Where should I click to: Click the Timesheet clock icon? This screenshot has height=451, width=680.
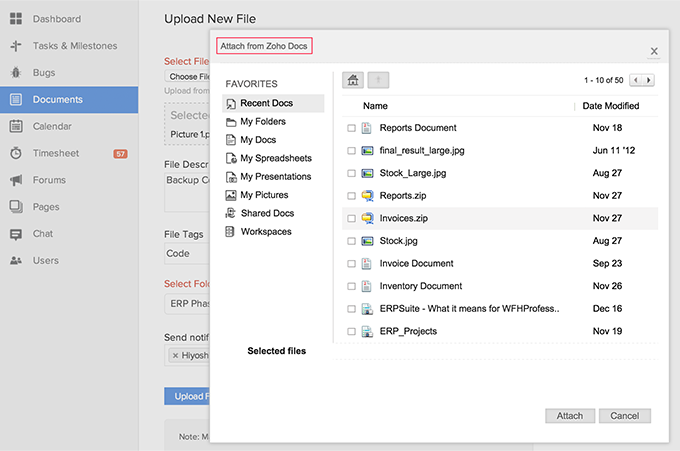coord(16,153)
